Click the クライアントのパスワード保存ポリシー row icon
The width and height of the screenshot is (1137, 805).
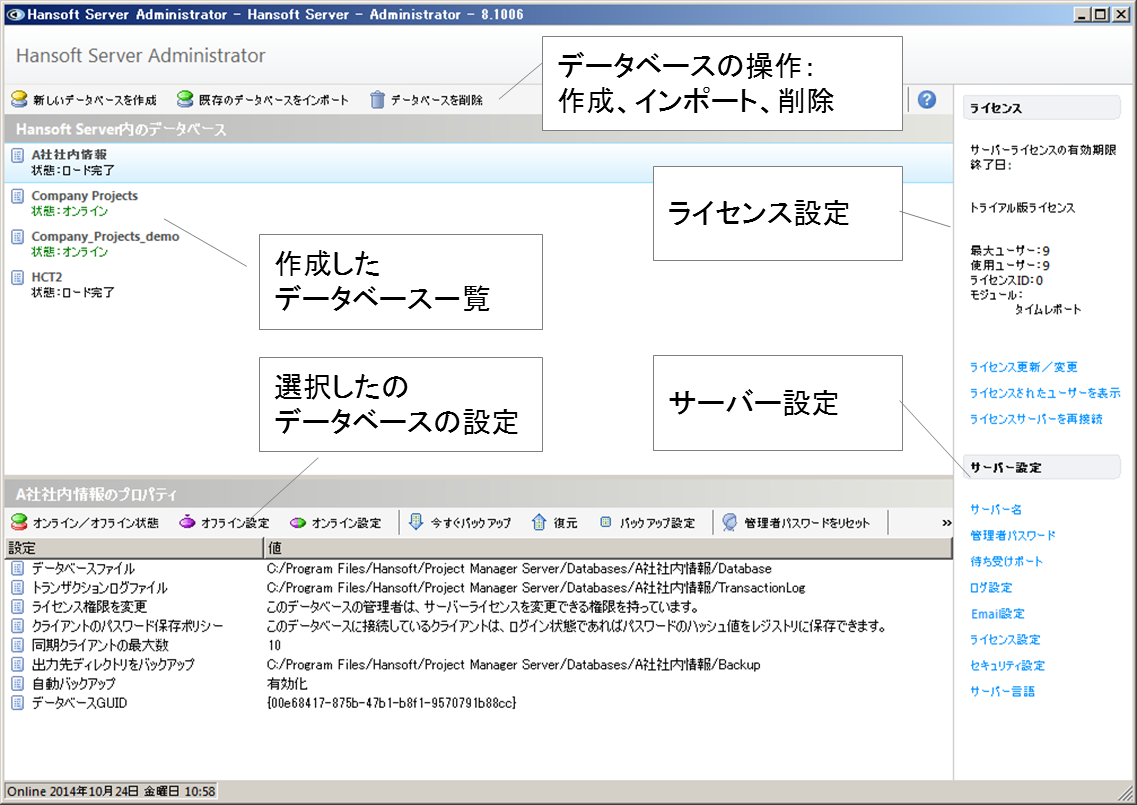18,626
